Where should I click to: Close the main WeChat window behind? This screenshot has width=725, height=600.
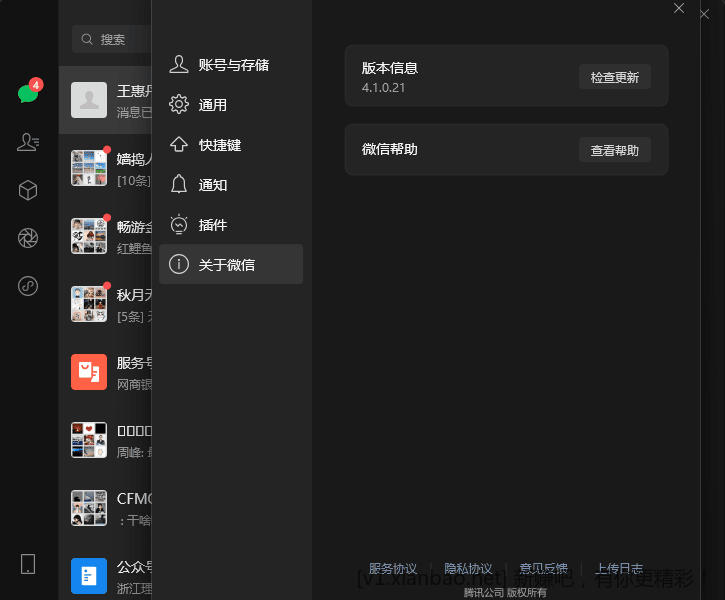(x=704, y=14)
